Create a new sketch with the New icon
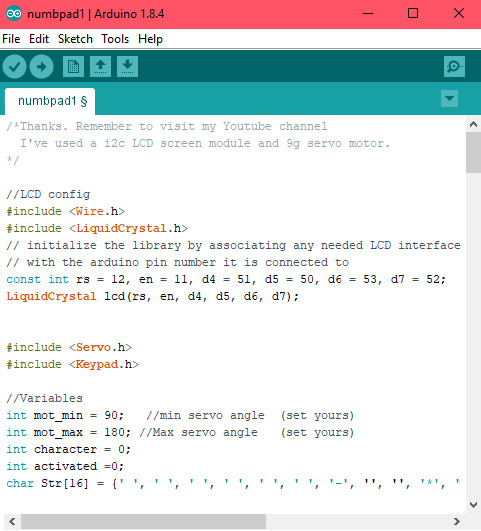This screenshot has width=481, height=531. (73, 67)
